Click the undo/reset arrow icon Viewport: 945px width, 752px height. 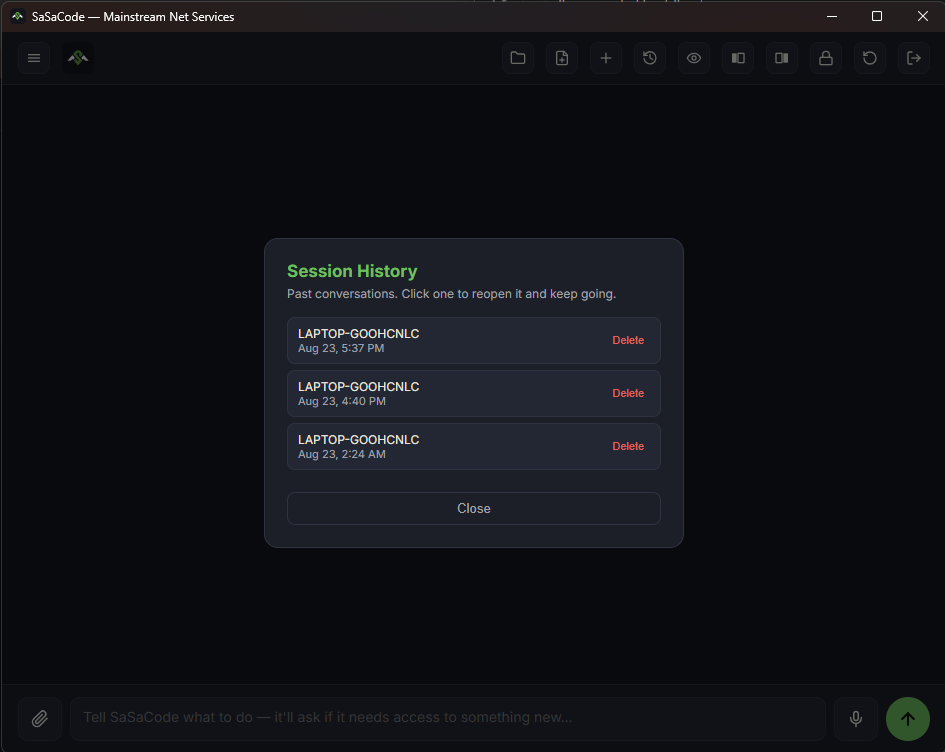(870, 58)
